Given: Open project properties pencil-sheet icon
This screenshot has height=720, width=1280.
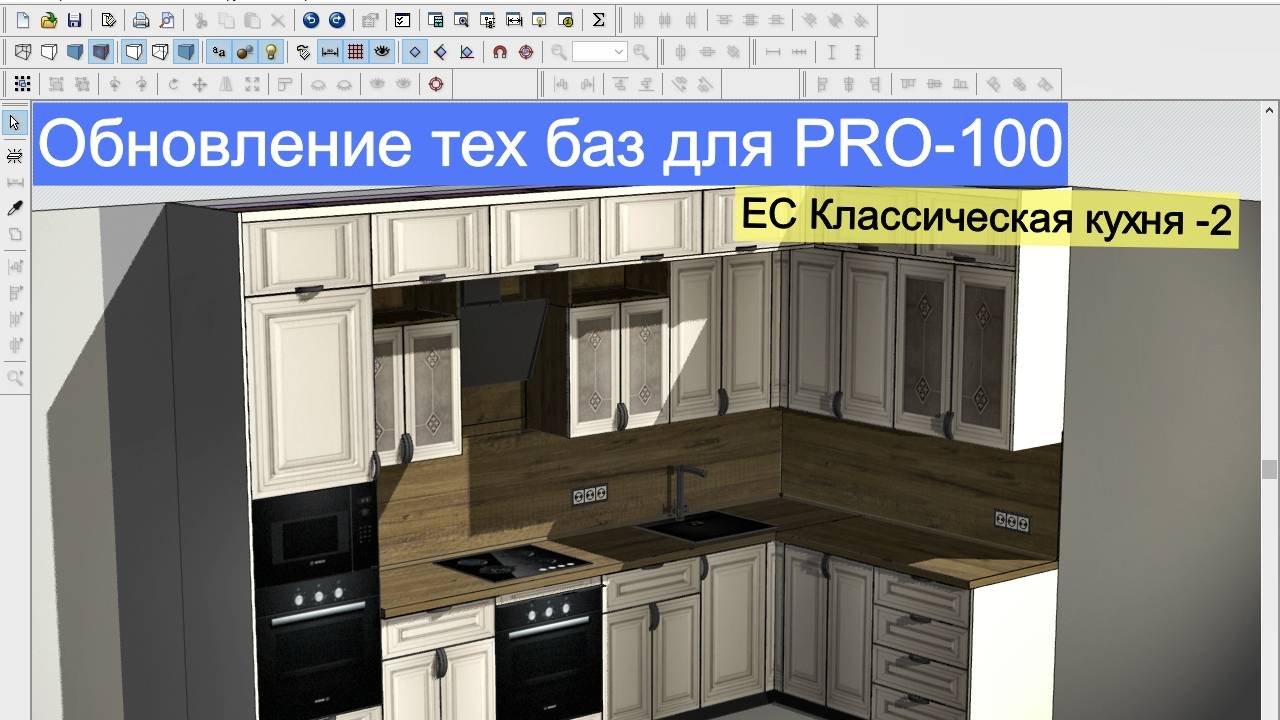Looking at the screenshot, I should (x=108, y=20).
